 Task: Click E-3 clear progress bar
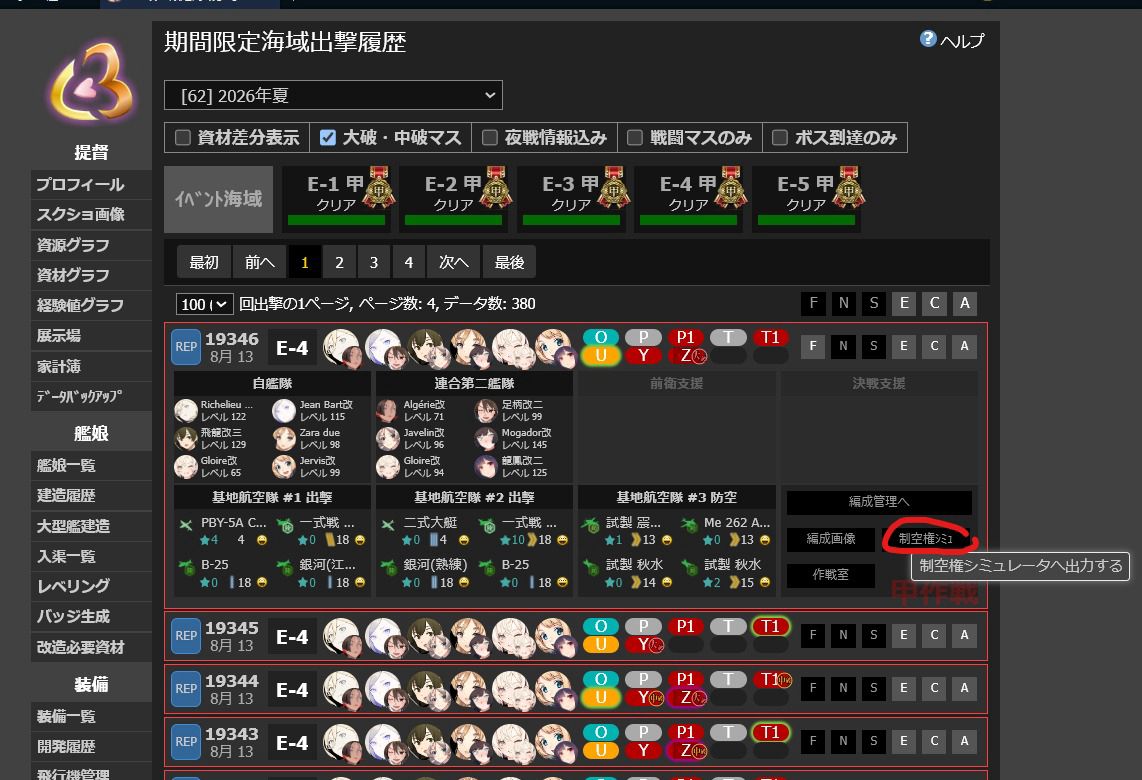click(x=571, y=221)
